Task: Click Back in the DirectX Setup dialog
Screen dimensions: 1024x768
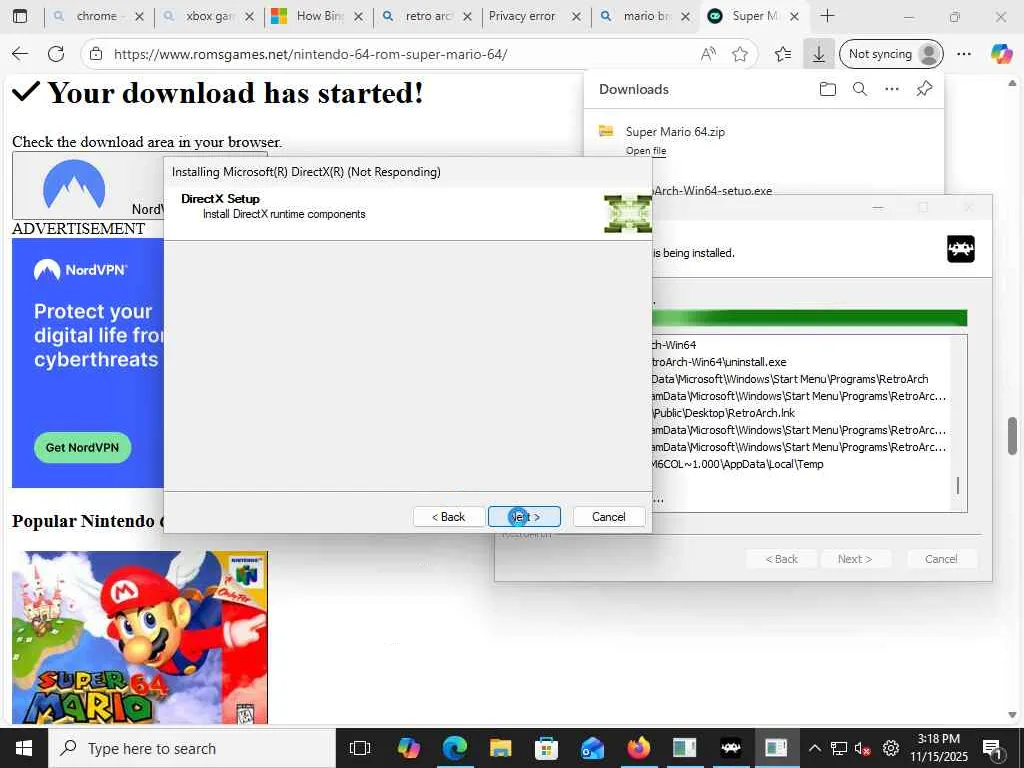Action: pyautogui.click(x=449, y=517)
